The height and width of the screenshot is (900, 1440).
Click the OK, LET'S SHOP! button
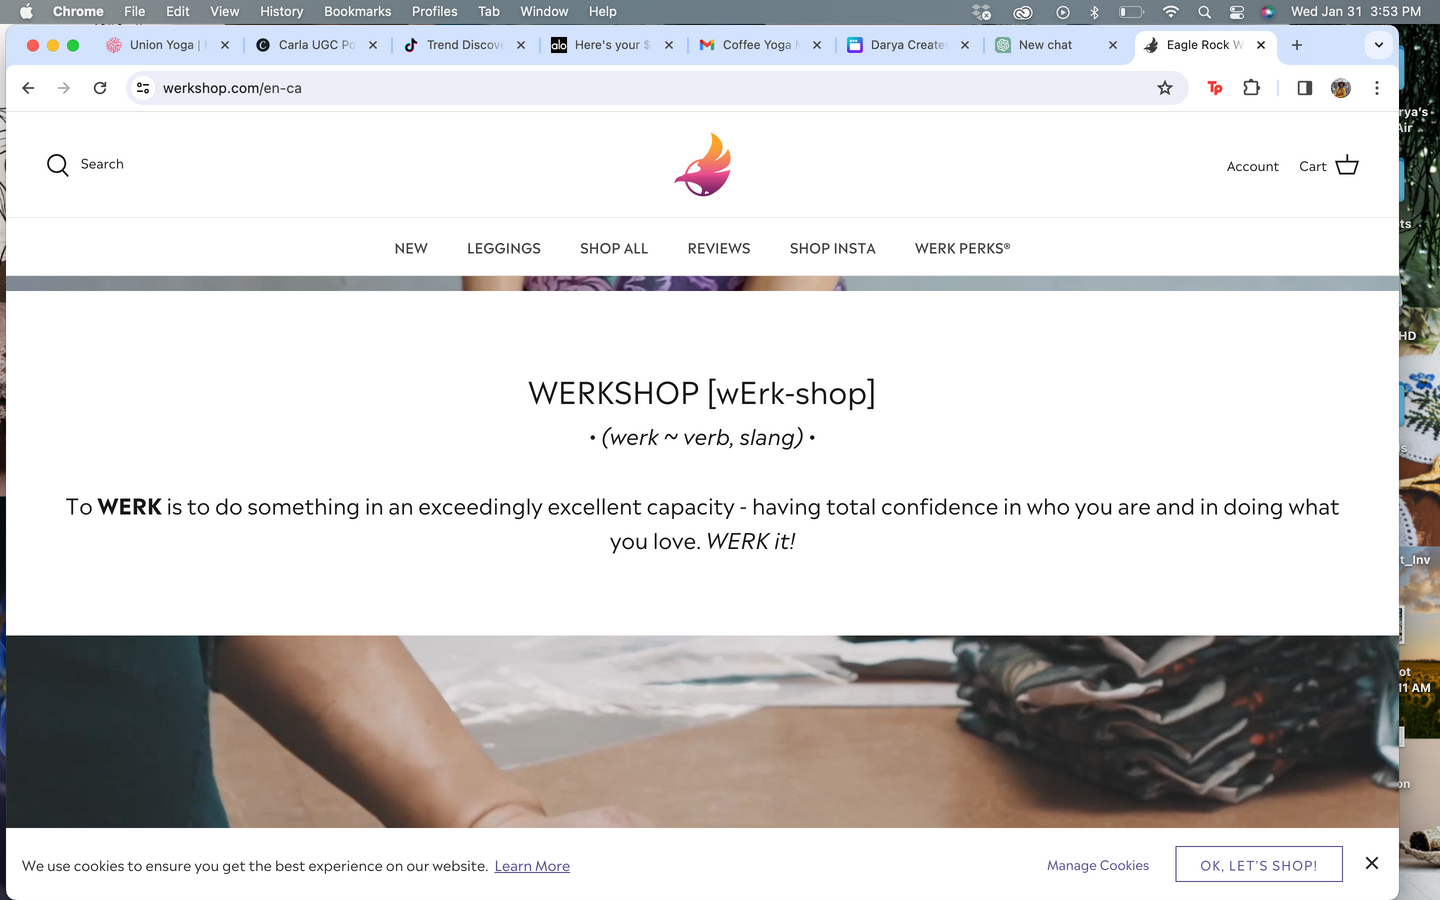[x=1259, y=865]
